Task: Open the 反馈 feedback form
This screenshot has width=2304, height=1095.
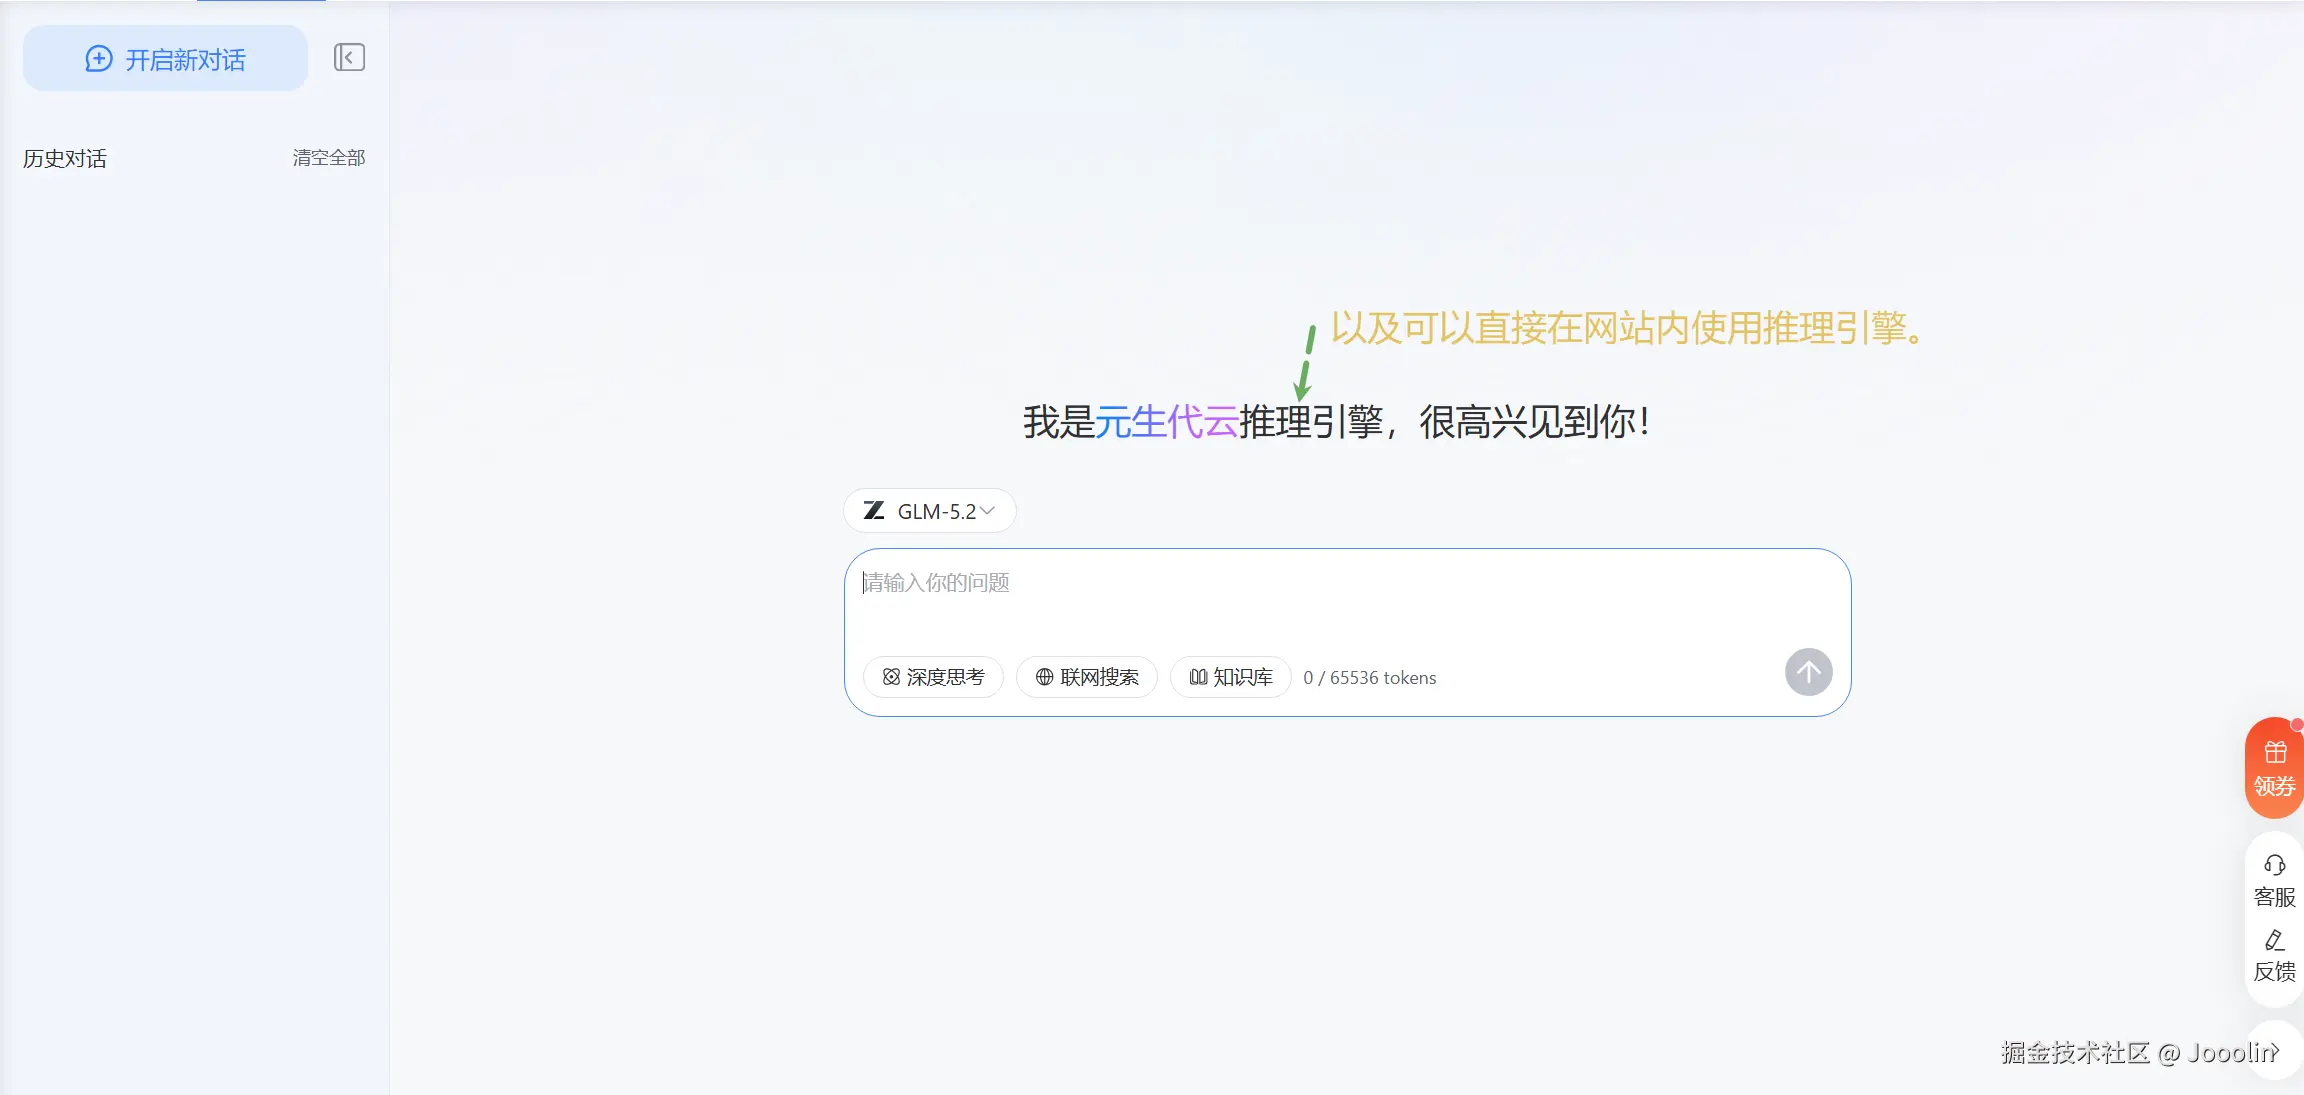Action: pos(2274,956)
